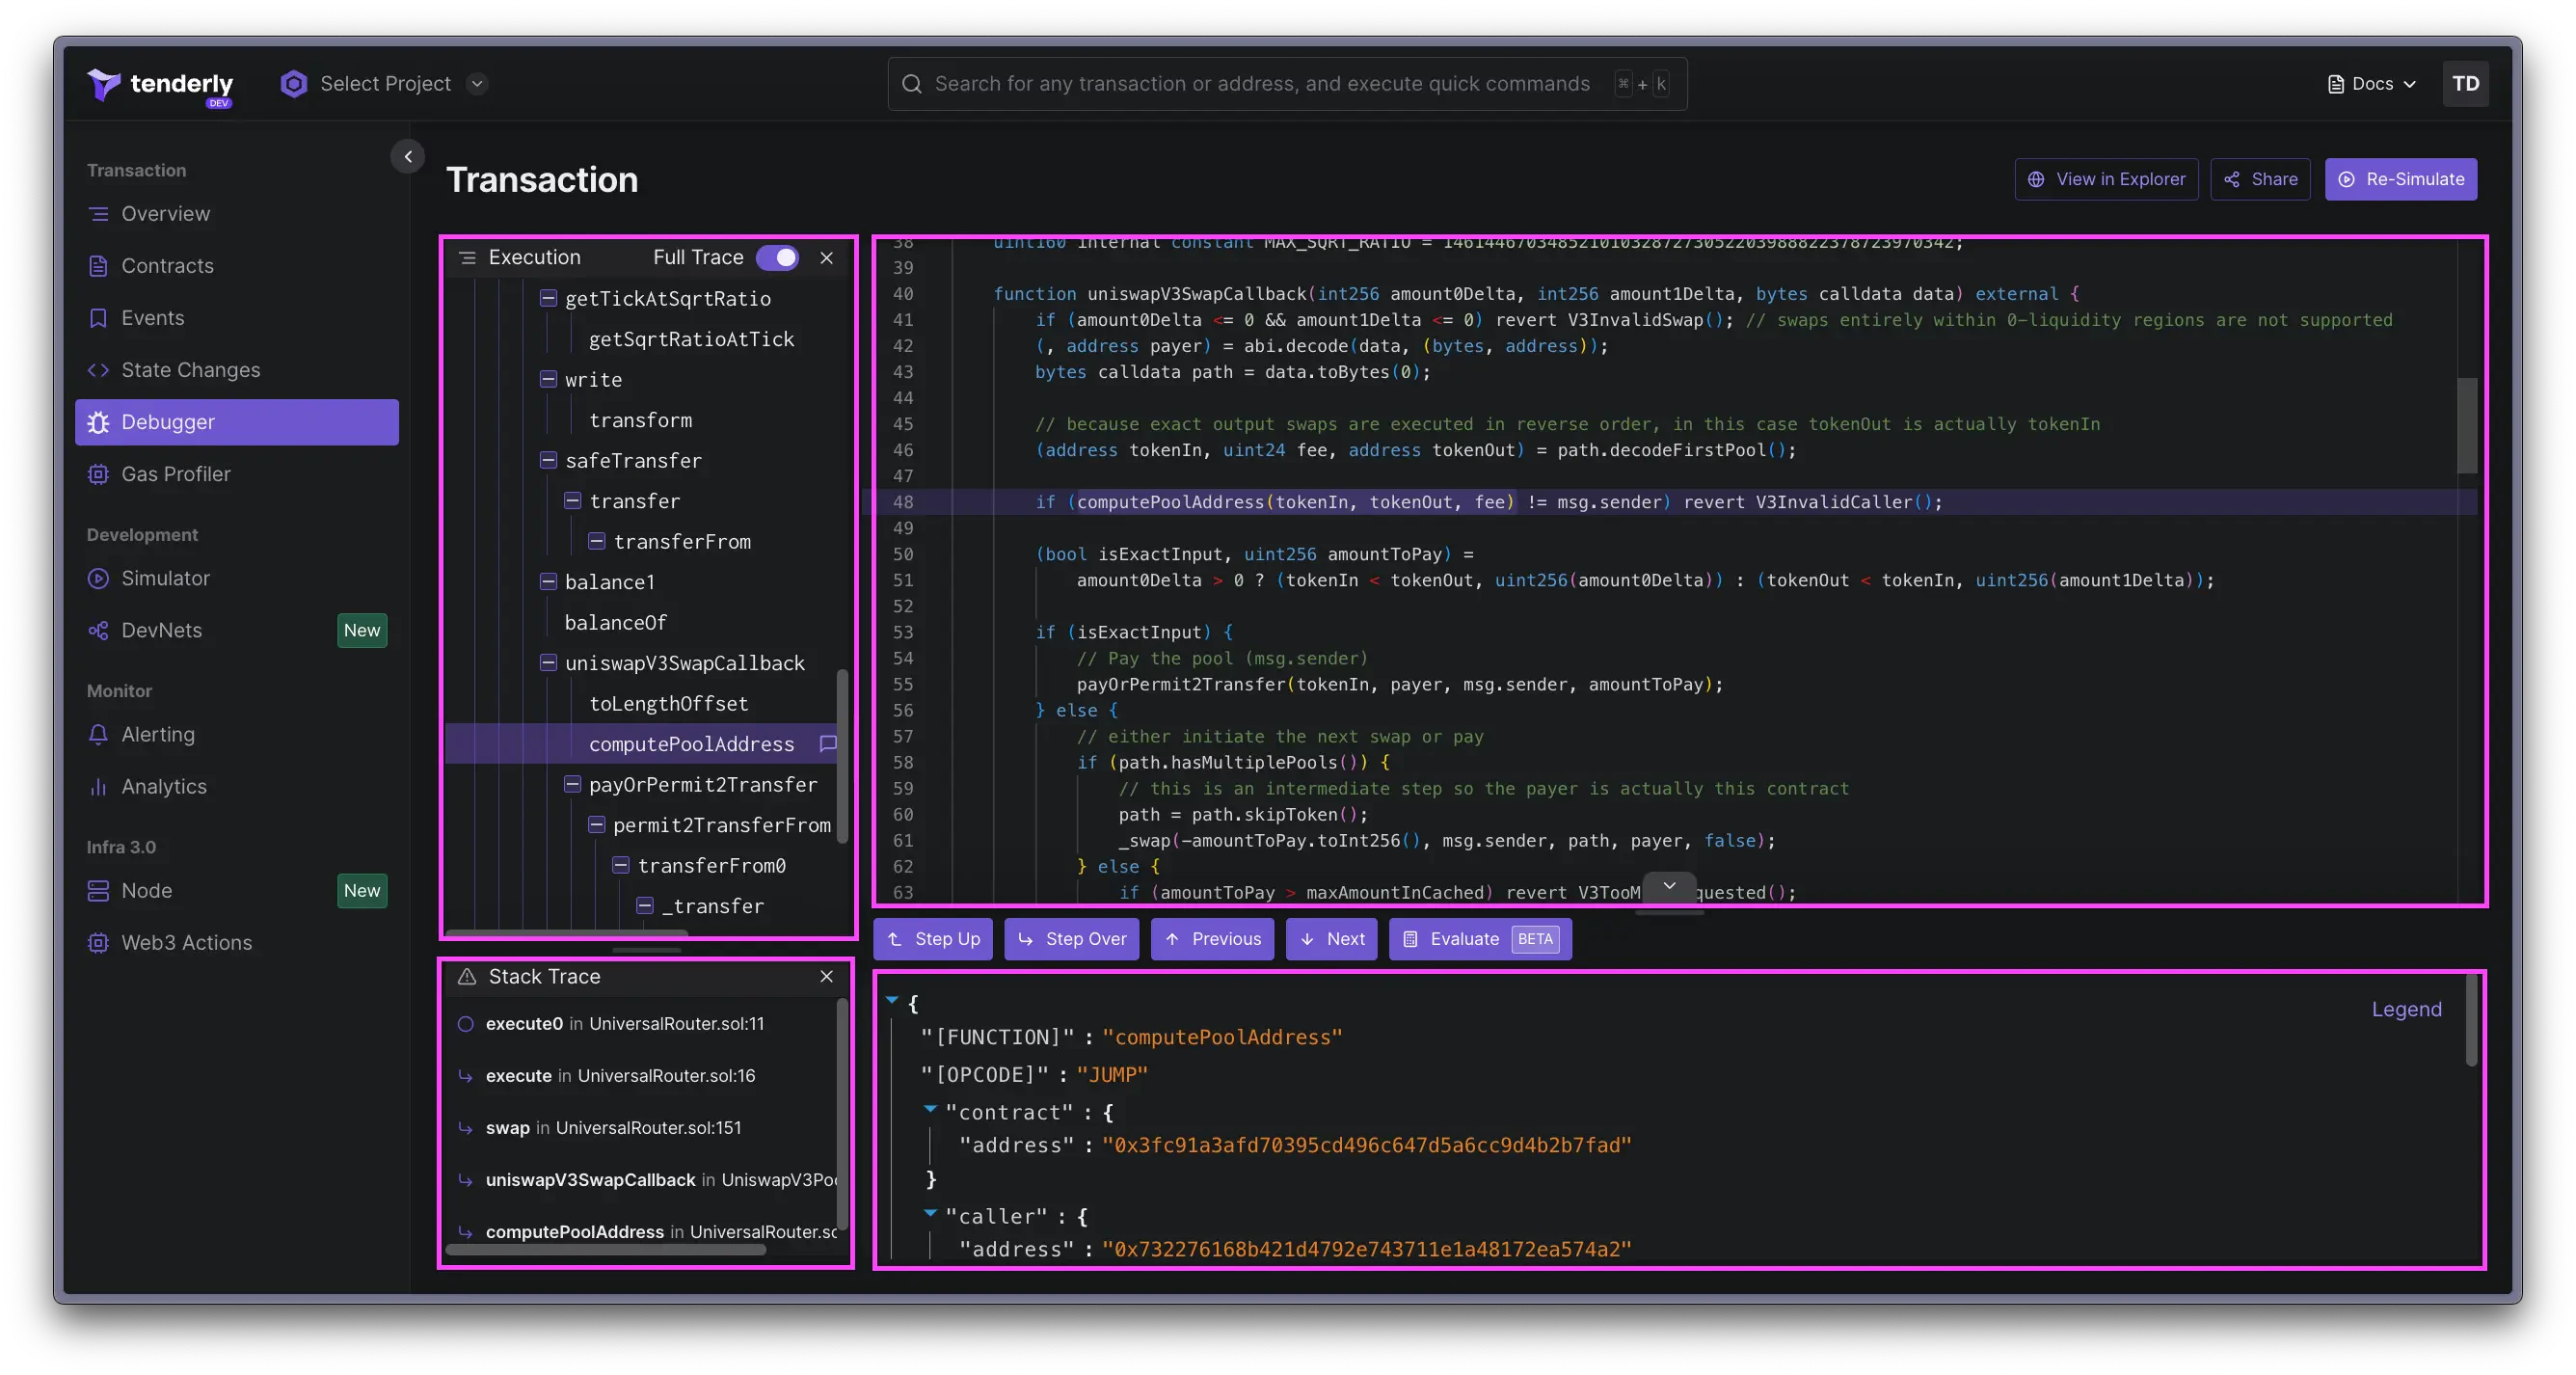Select the balanceOf trace entry

pos(615,622)
